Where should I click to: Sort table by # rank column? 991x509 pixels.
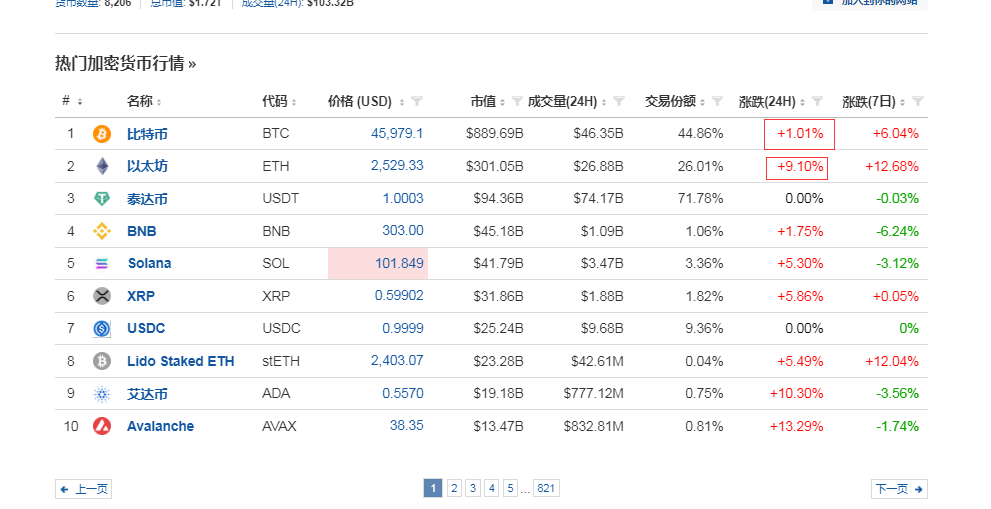[80, 102]
